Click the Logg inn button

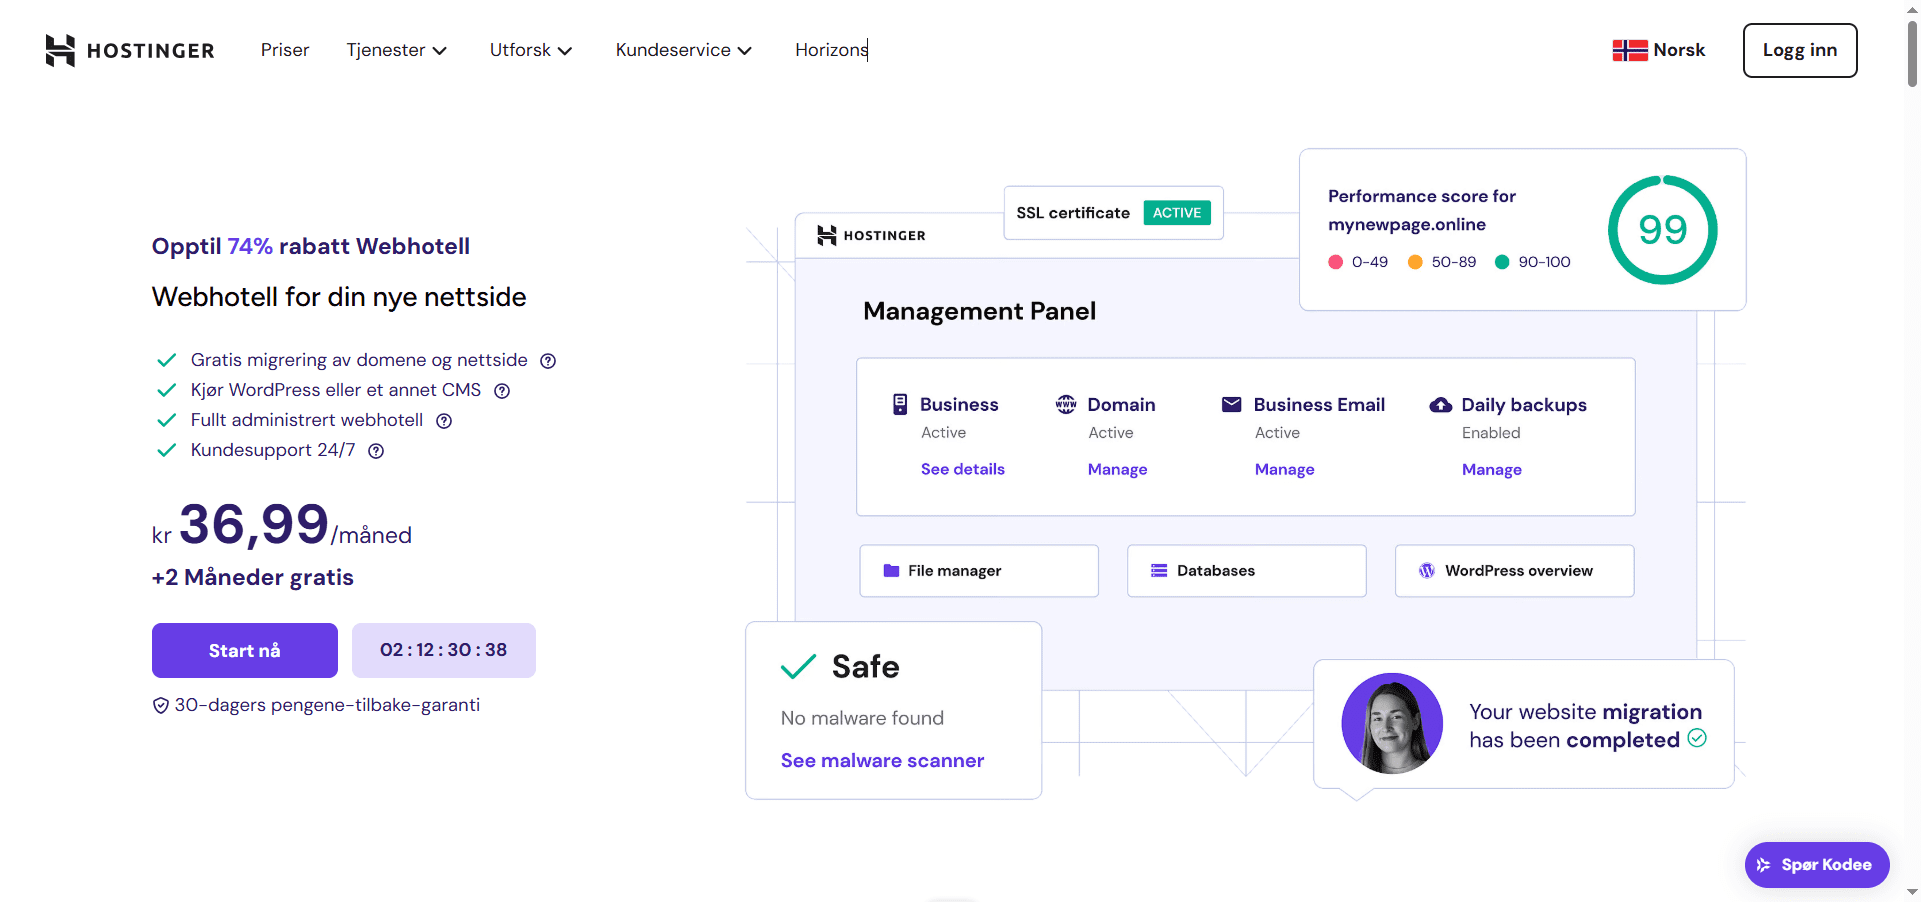(1800, 50)
